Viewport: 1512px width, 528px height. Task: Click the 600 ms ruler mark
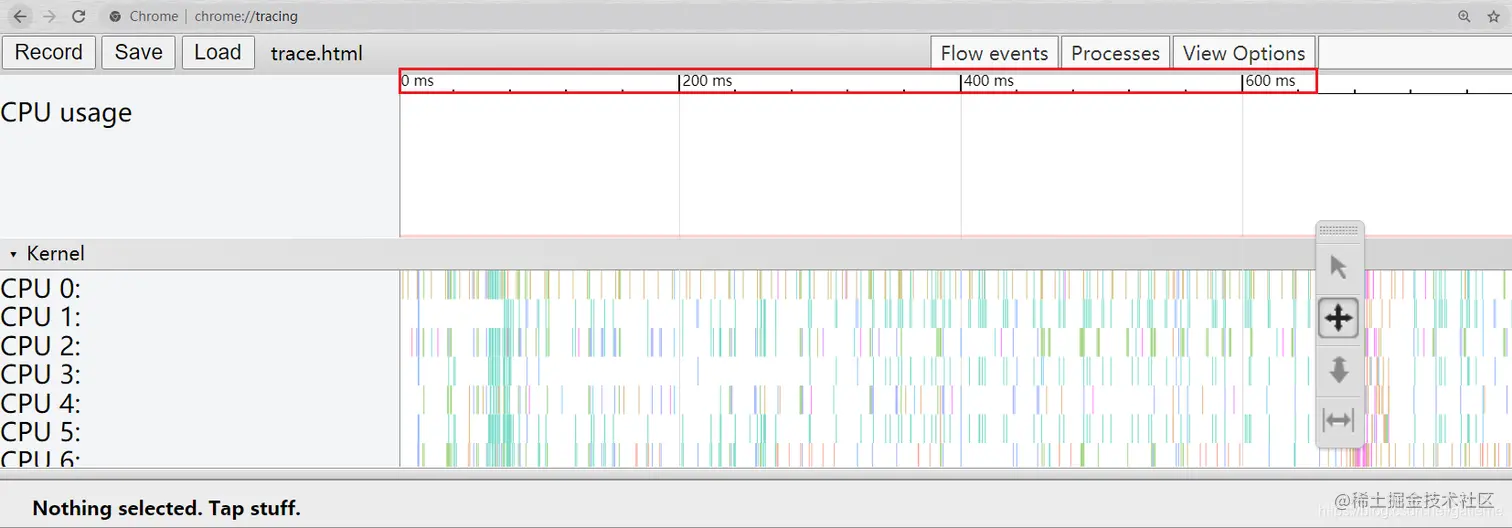[x=1270, y=81]
